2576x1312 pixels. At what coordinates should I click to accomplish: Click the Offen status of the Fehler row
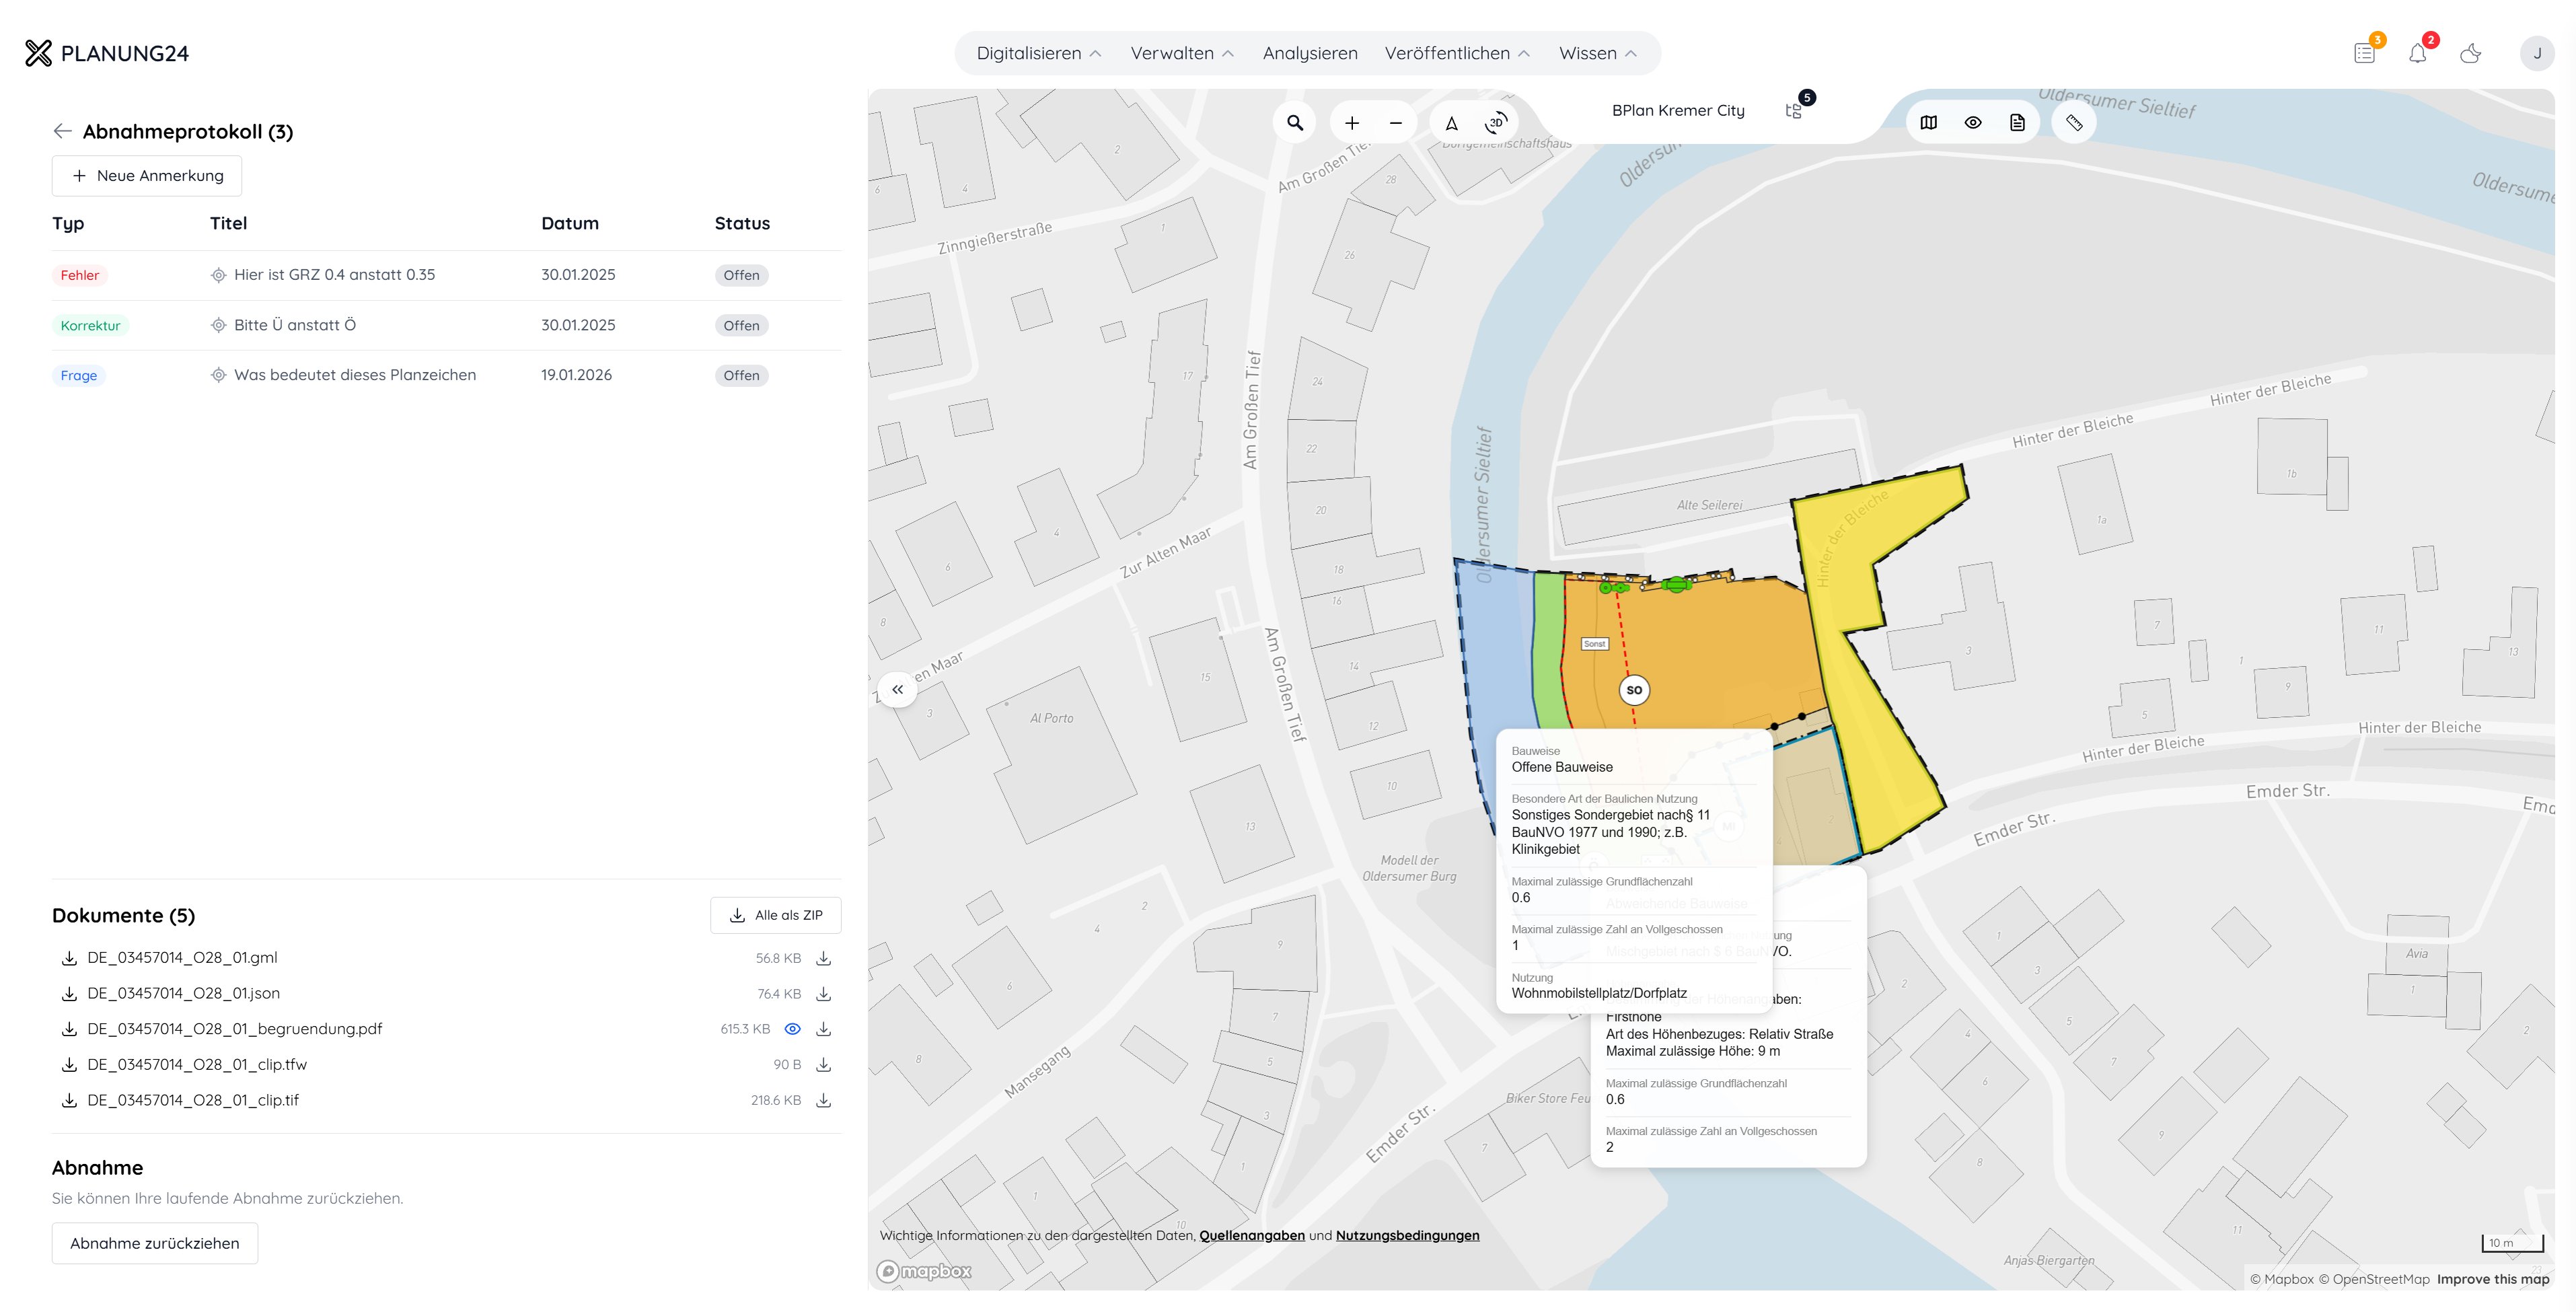[x=742, y=275]
